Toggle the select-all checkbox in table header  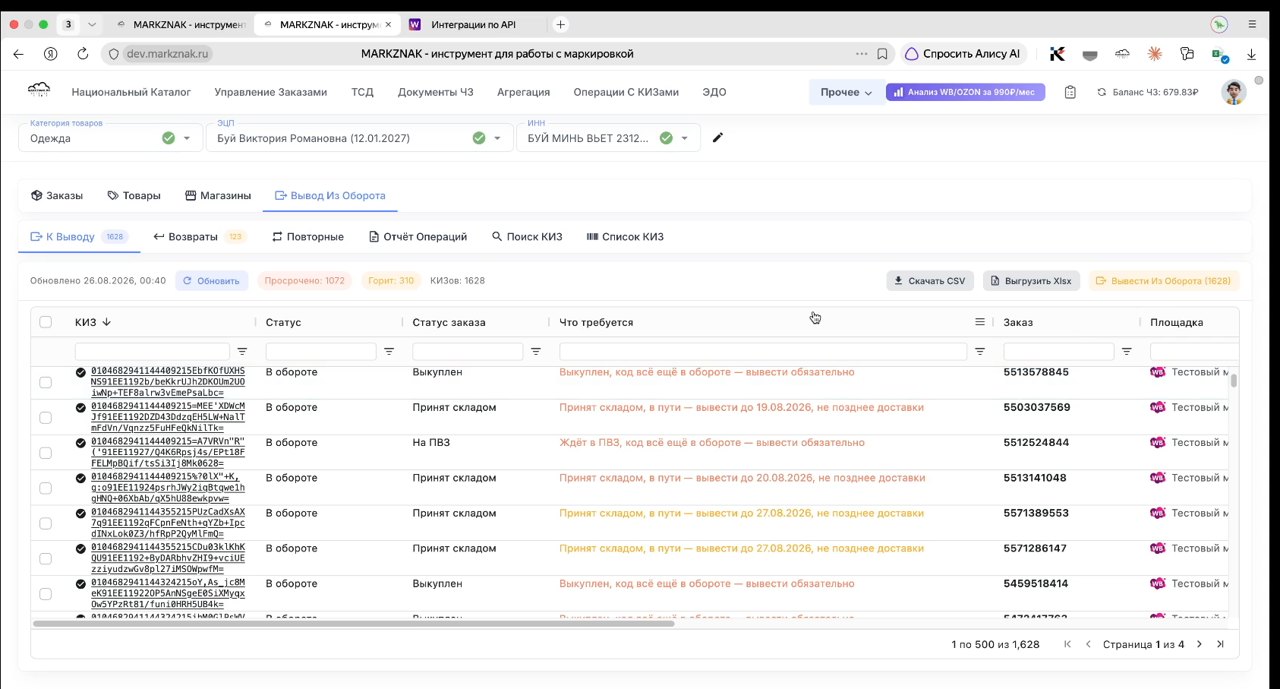(45, 322)
